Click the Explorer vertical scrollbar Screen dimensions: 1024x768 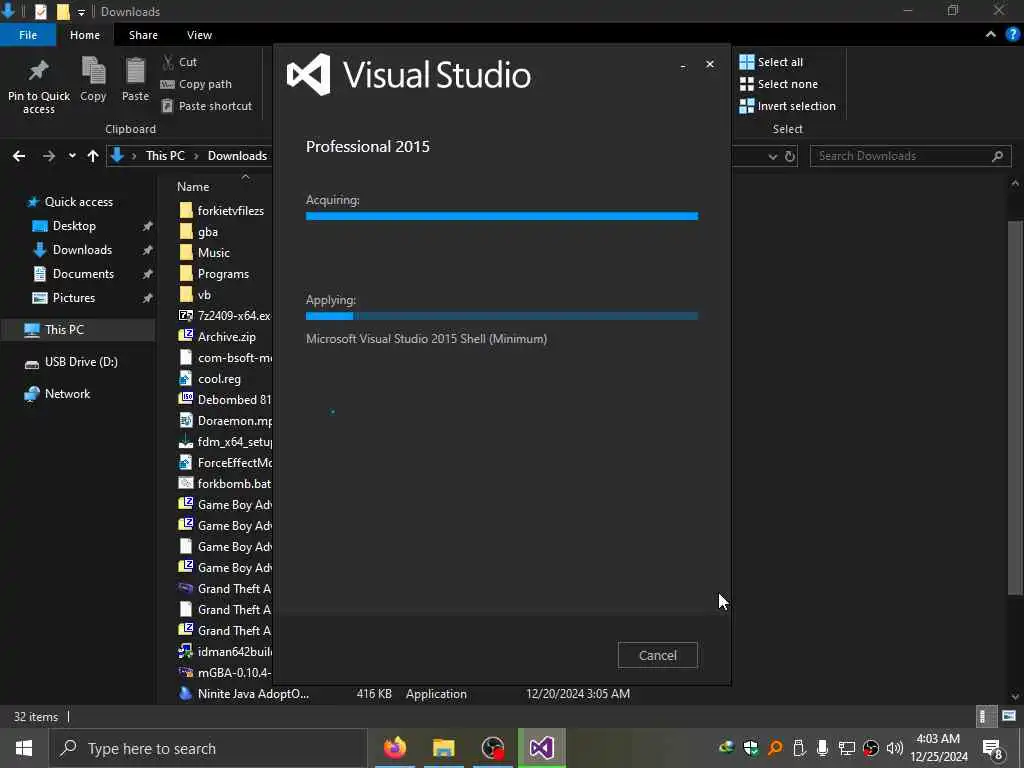pyautogui.click(x=1015, y=408)
